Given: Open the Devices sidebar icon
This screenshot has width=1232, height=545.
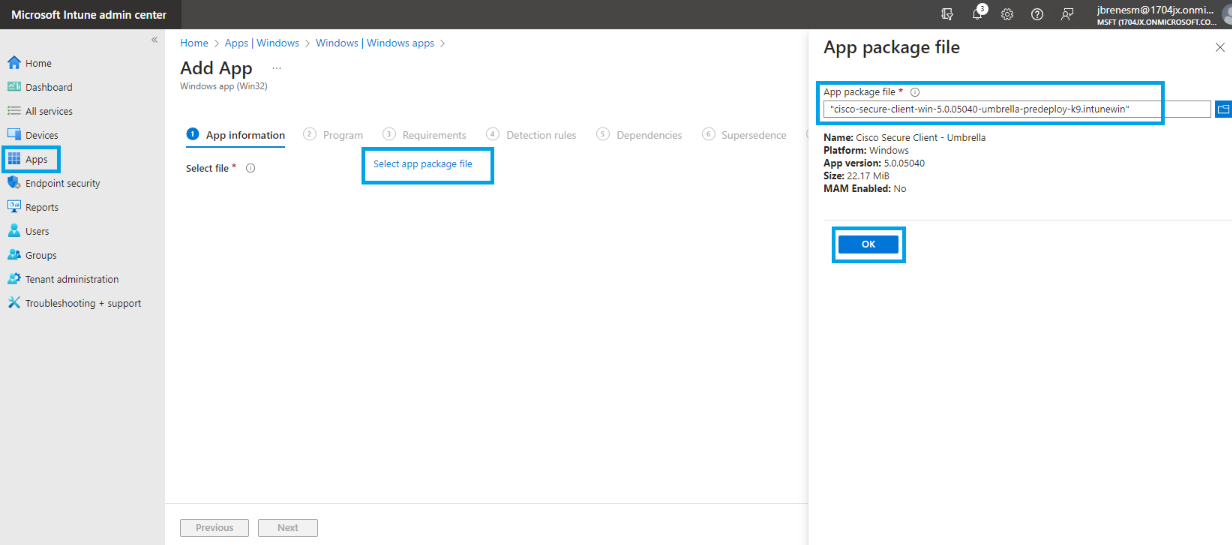Looking at the screenshot, I should pyautogui.click(x=14, y=135).
